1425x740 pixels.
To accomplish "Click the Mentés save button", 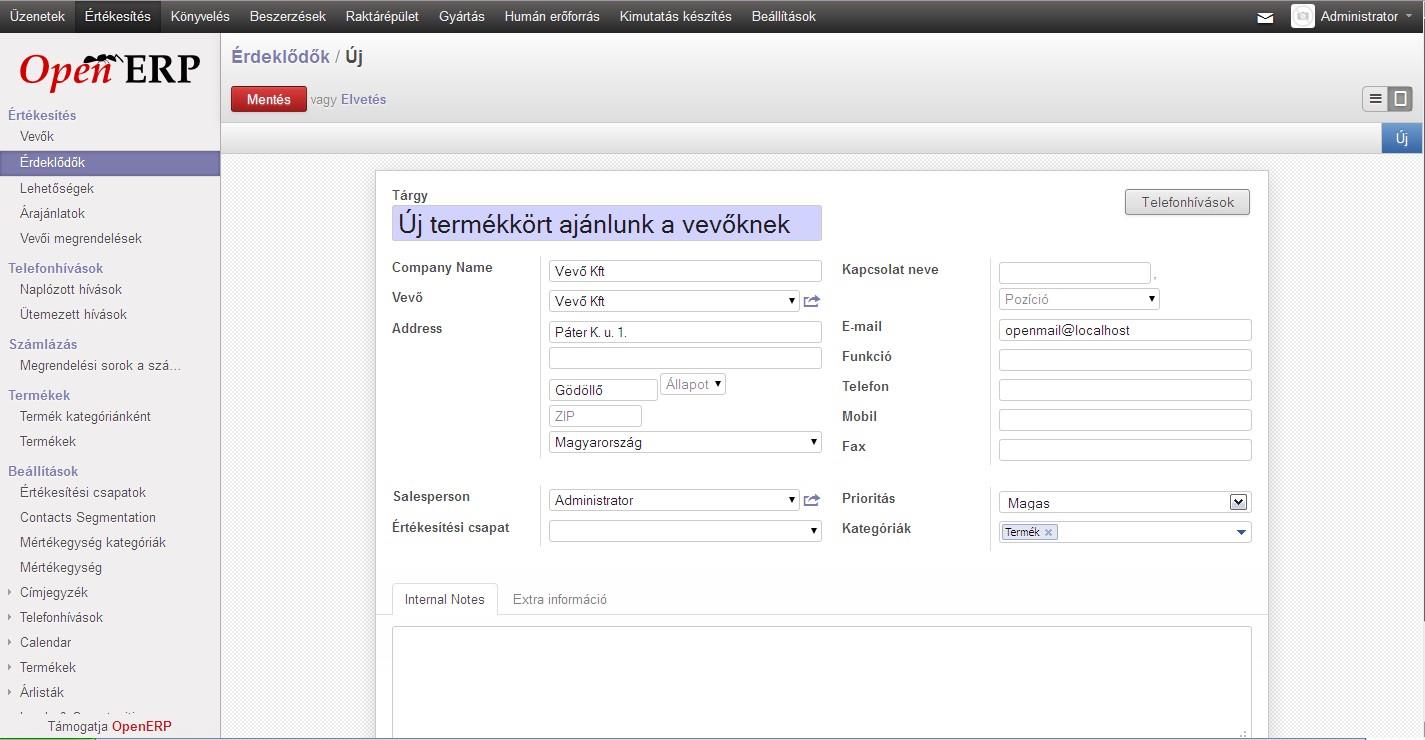I will 269,99.
